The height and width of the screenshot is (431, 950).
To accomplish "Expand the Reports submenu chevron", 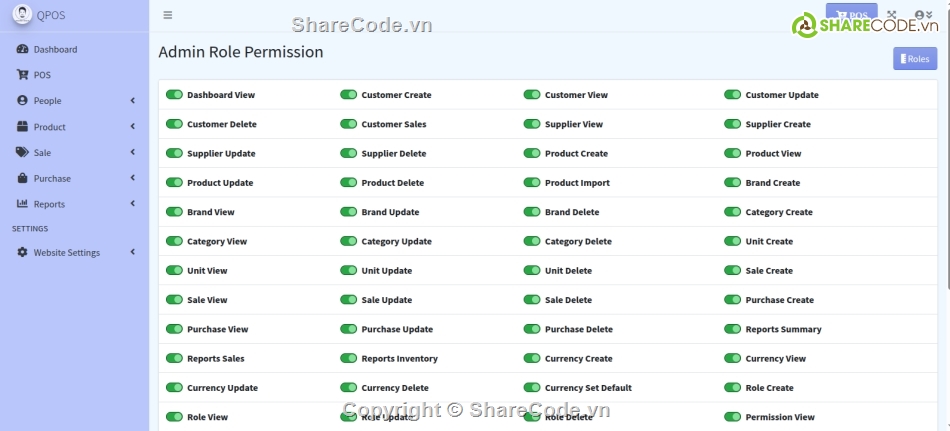I will pyautogui.click(x=133, y=204).
